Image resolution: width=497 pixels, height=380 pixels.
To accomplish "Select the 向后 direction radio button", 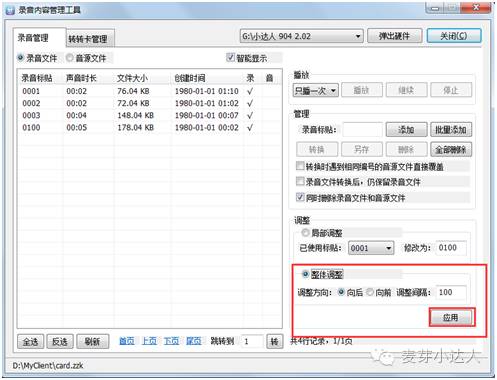I will coord(341,292).
